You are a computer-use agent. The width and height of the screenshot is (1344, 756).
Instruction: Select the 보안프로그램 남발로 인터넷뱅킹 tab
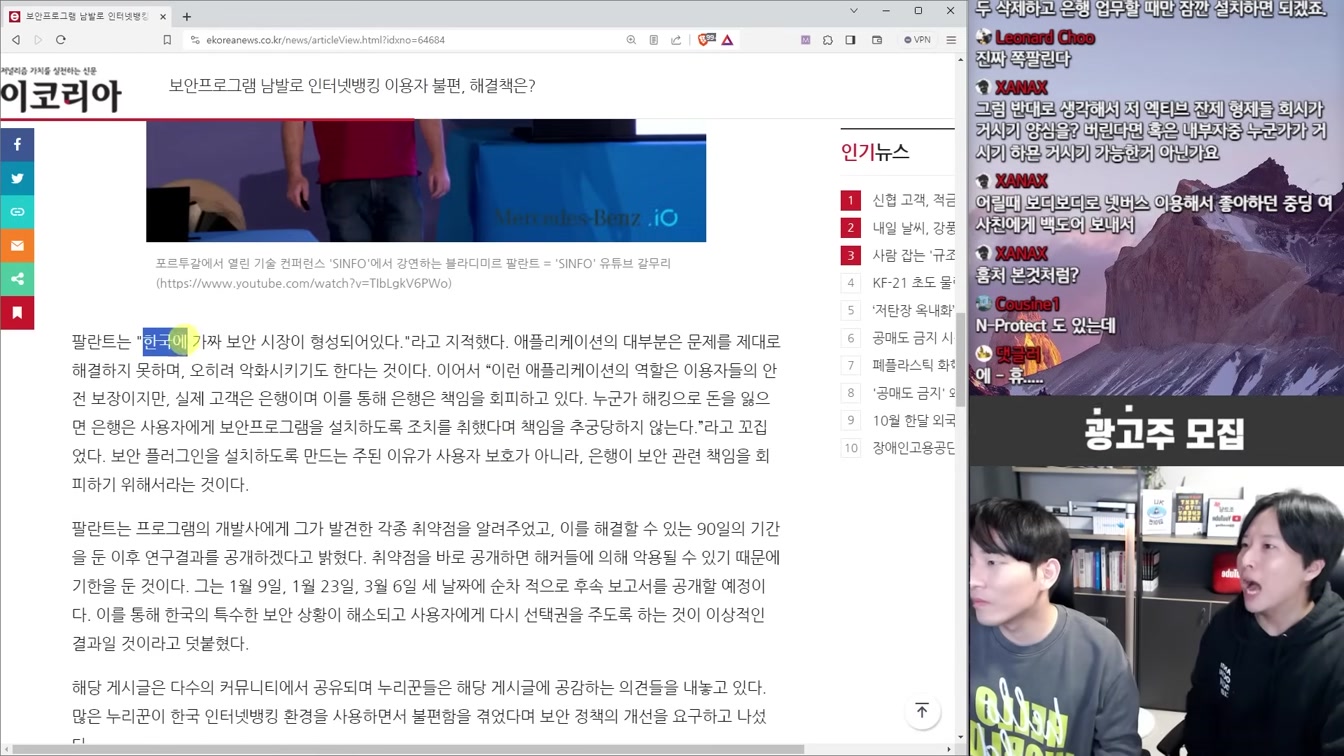(86, 16)
